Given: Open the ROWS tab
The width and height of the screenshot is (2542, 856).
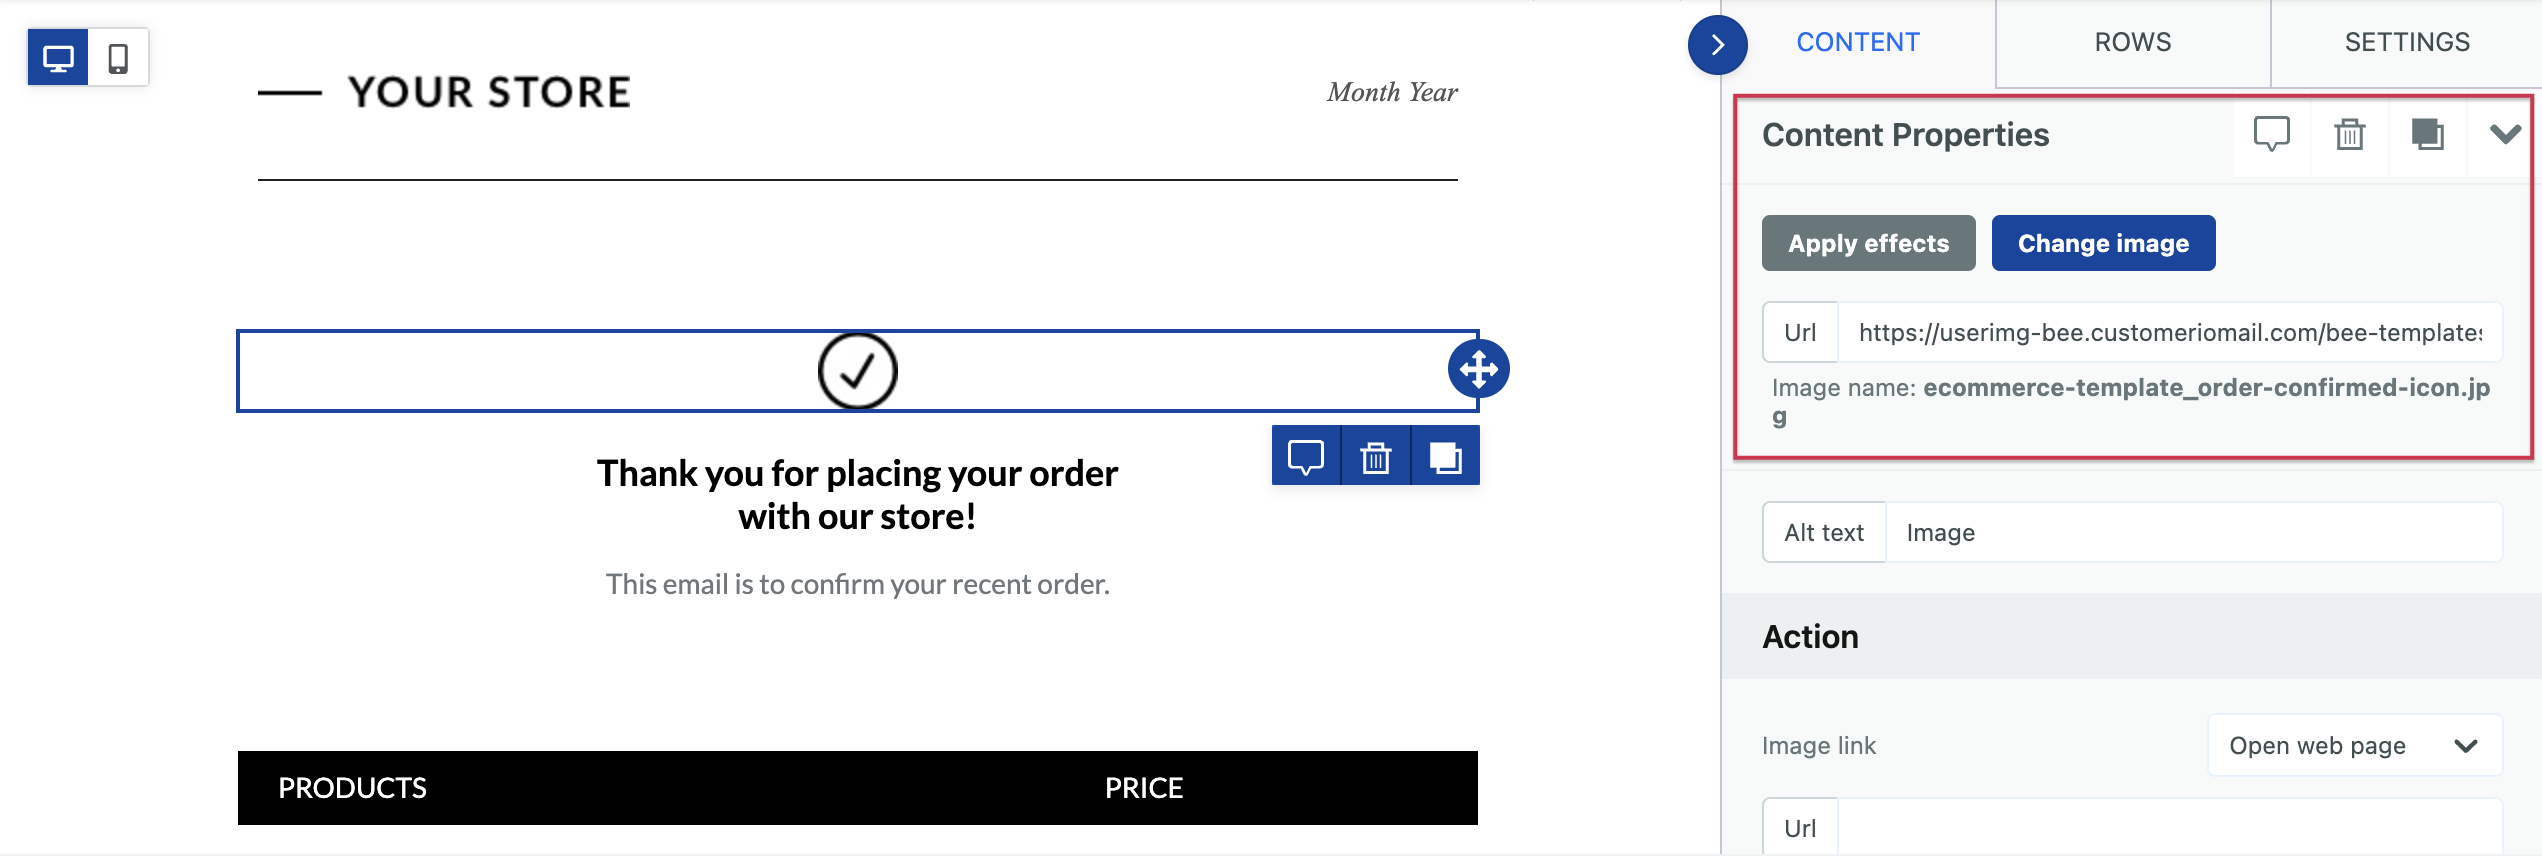Looking at the screenshot, I should (2132, 42).
